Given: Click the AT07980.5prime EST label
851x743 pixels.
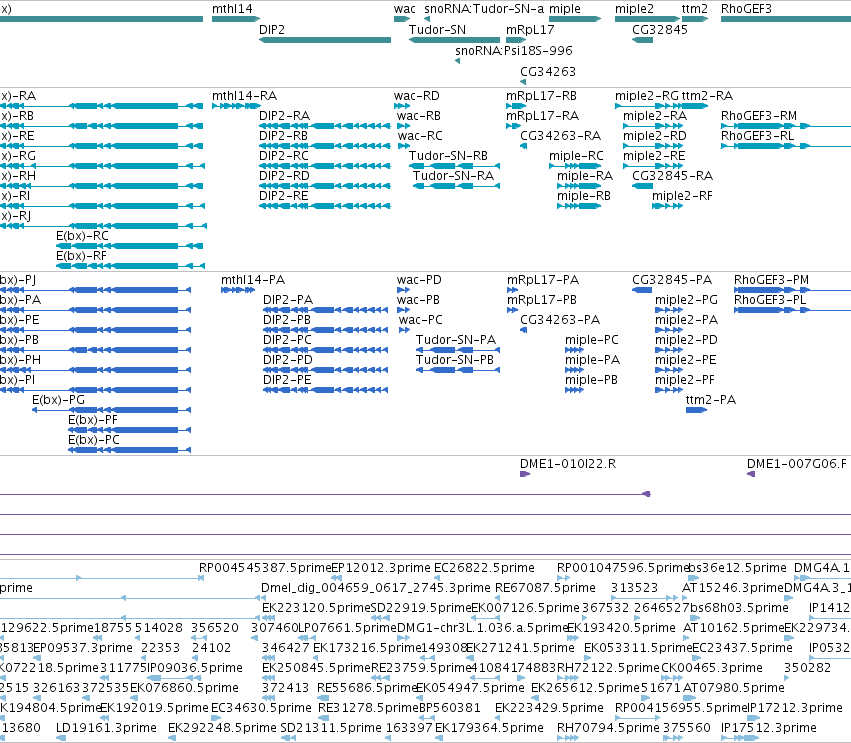Looking at the screenshot, I should click(x=733, y=688).
